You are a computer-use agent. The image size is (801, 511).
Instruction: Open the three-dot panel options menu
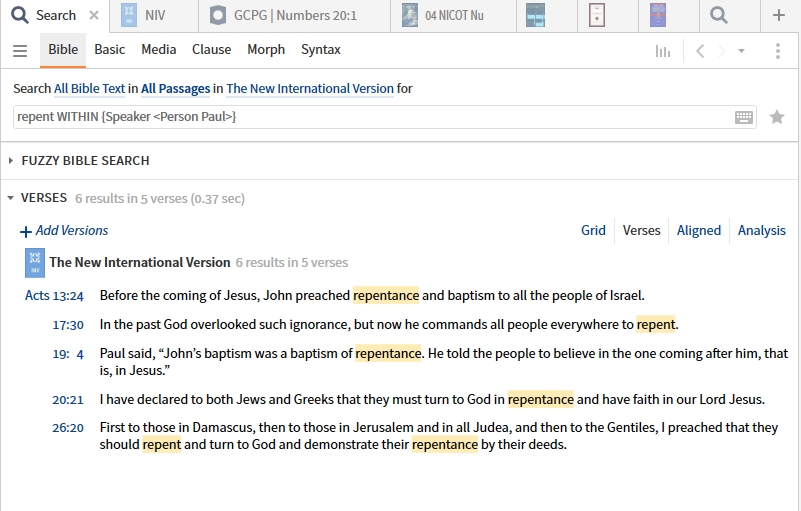point(778,51)
